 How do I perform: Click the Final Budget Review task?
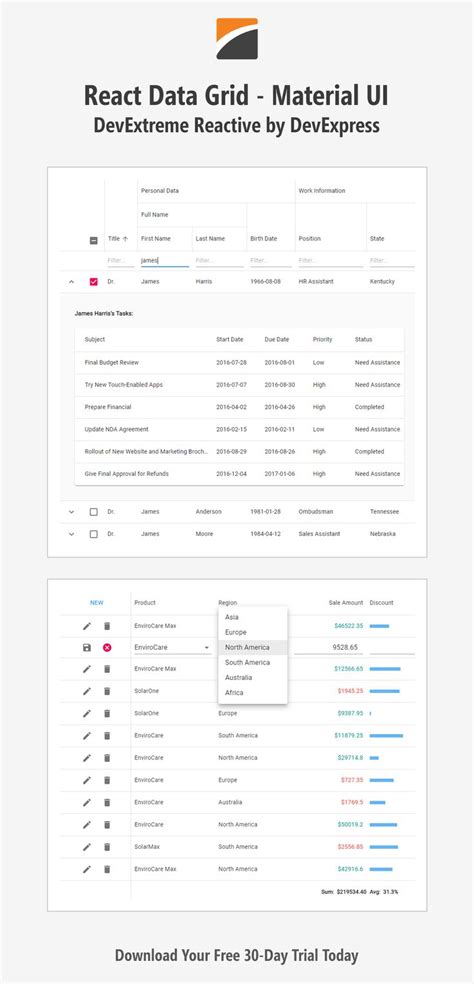(112, 363)
